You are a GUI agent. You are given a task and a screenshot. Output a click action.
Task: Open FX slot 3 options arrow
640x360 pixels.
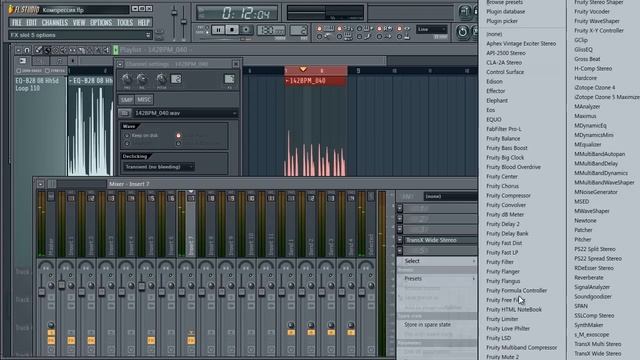click(400, 229)
